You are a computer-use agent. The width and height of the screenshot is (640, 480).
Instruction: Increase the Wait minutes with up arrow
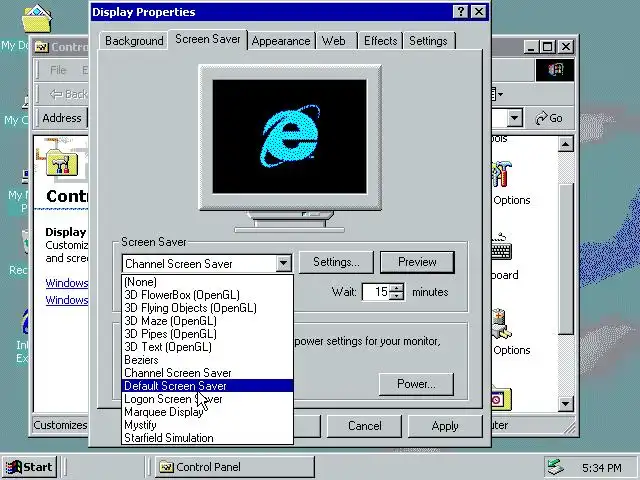tap(396, 288)
